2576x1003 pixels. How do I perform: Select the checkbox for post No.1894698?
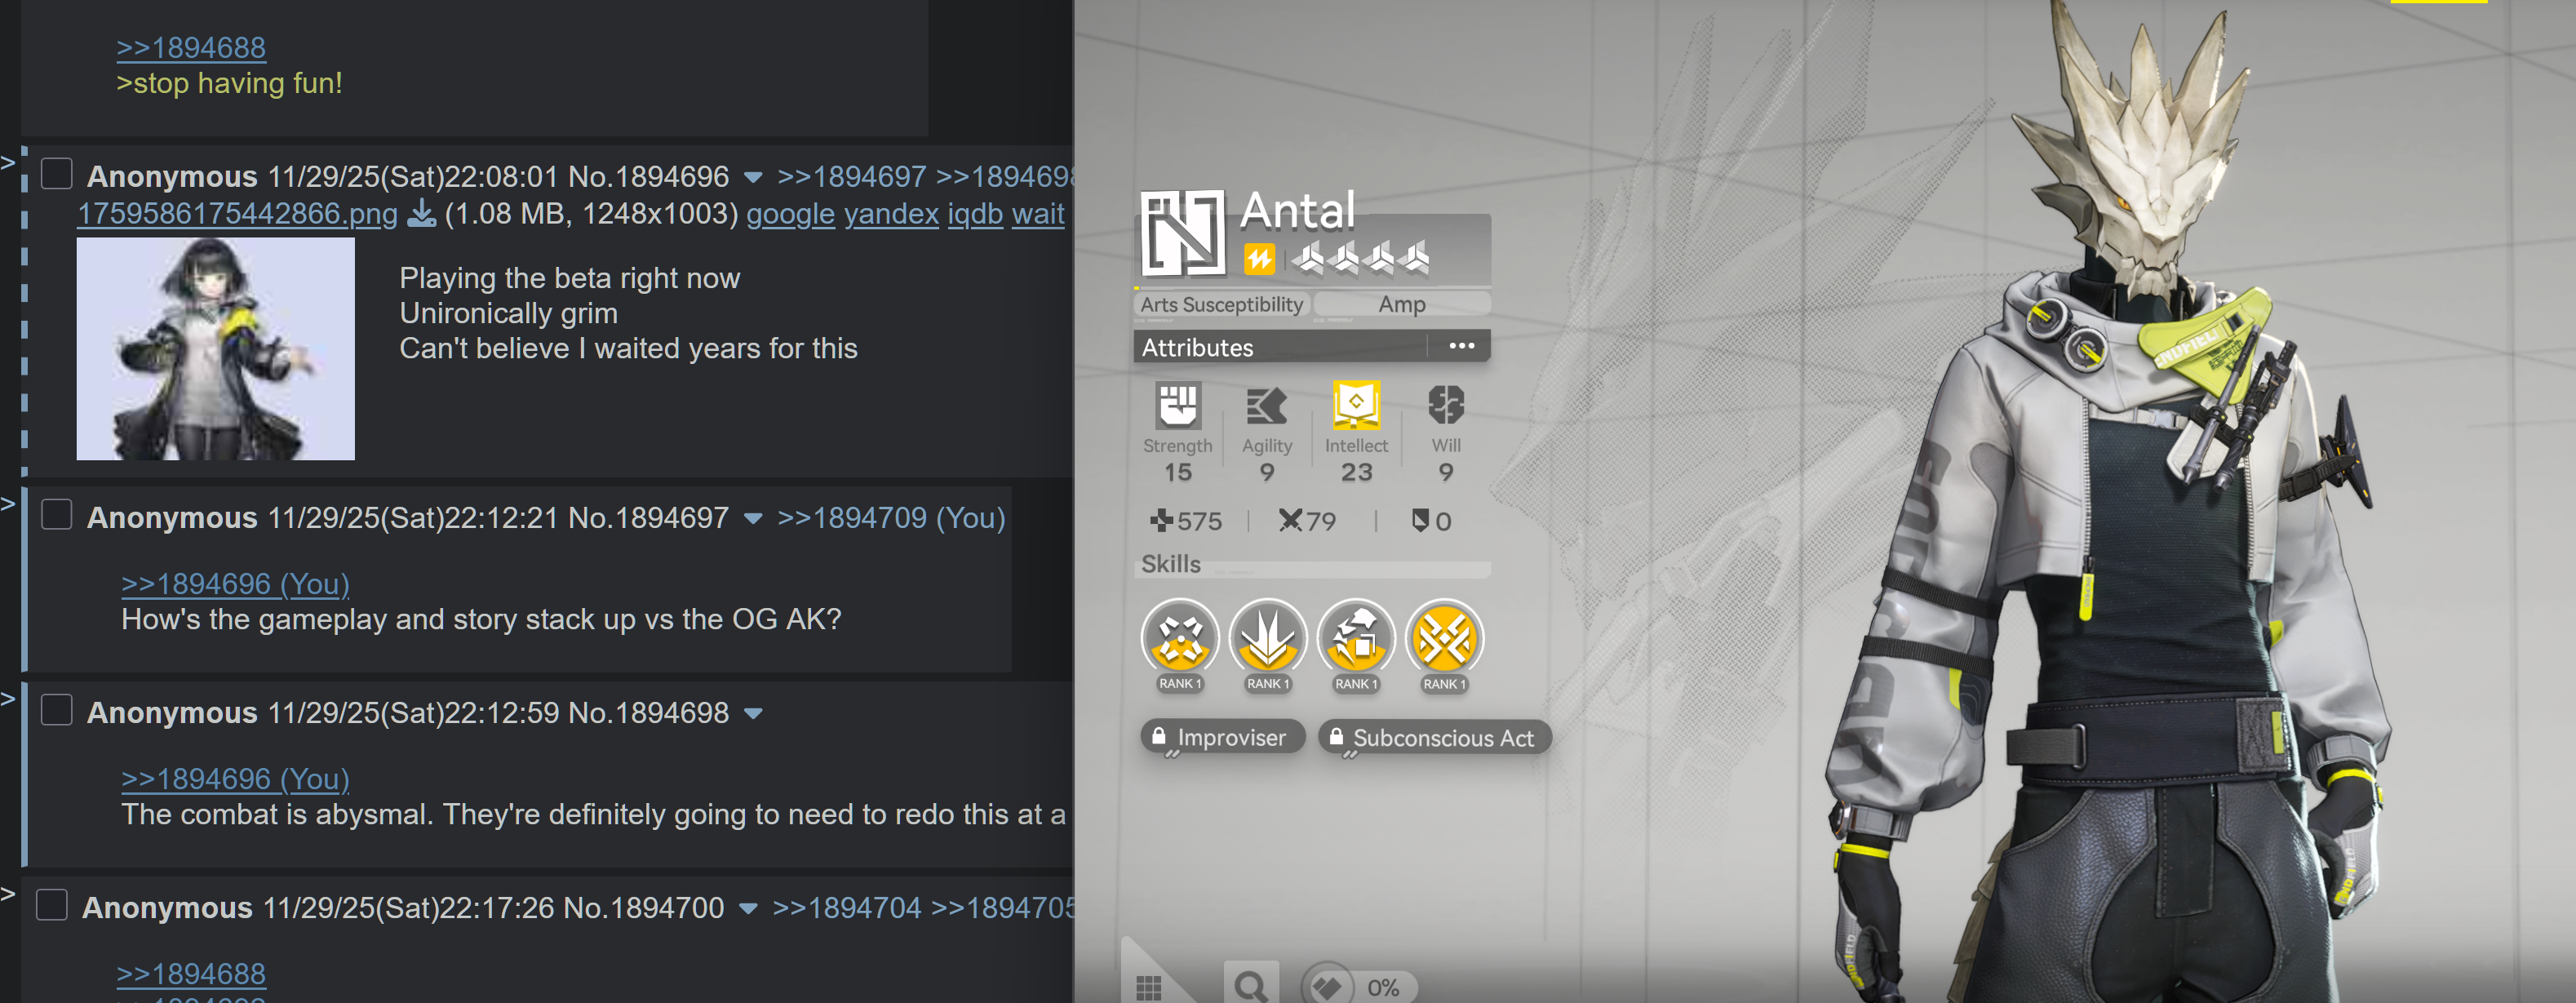[57, 710]
